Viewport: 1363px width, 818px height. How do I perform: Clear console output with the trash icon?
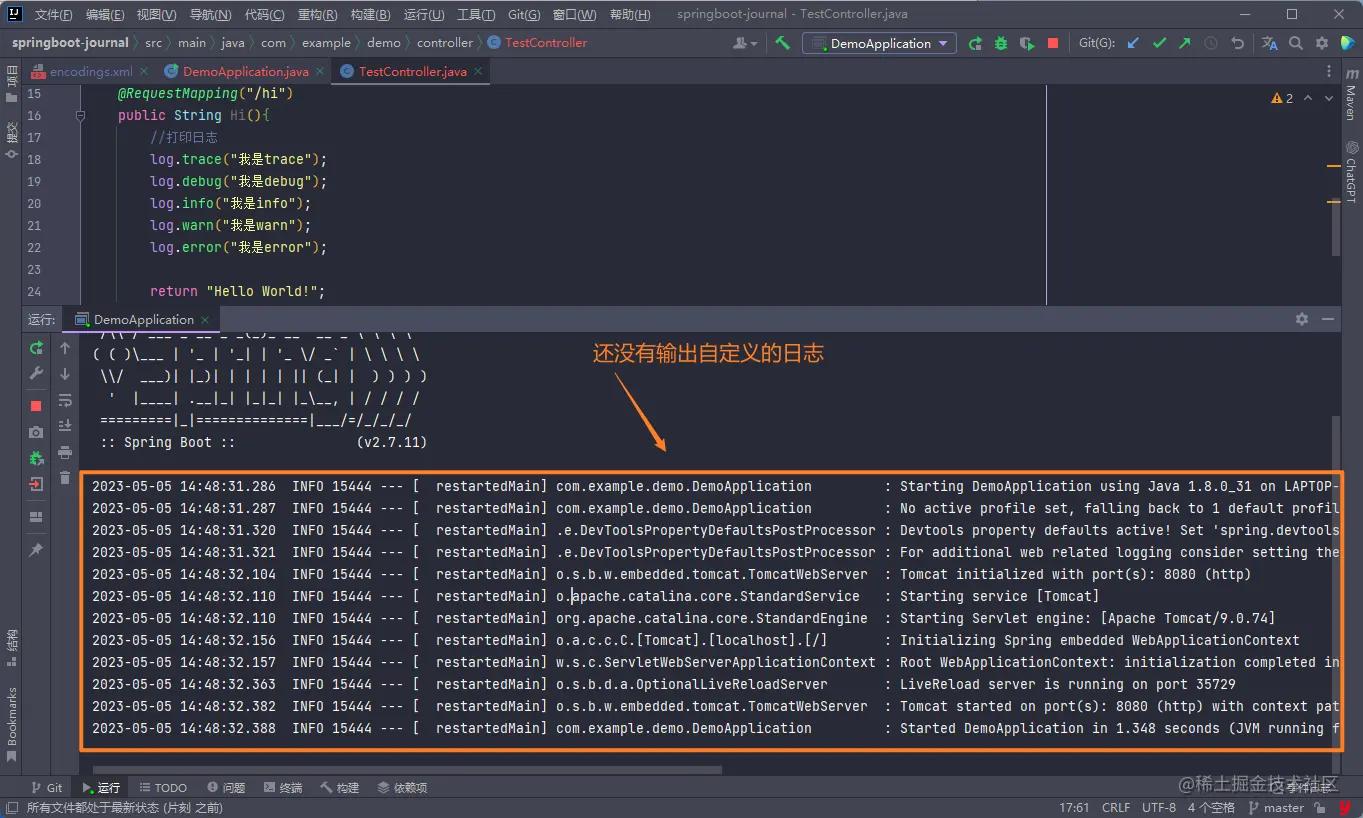tap(65, 478)
